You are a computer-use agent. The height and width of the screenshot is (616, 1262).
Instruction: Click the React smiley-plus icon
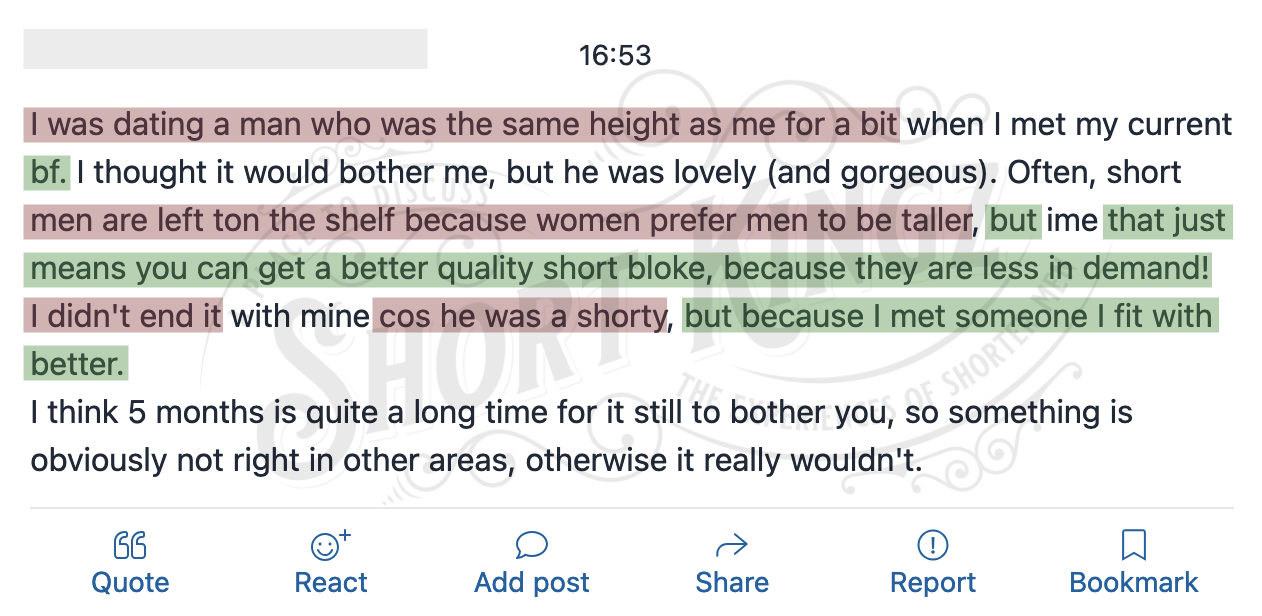[331, 545]
